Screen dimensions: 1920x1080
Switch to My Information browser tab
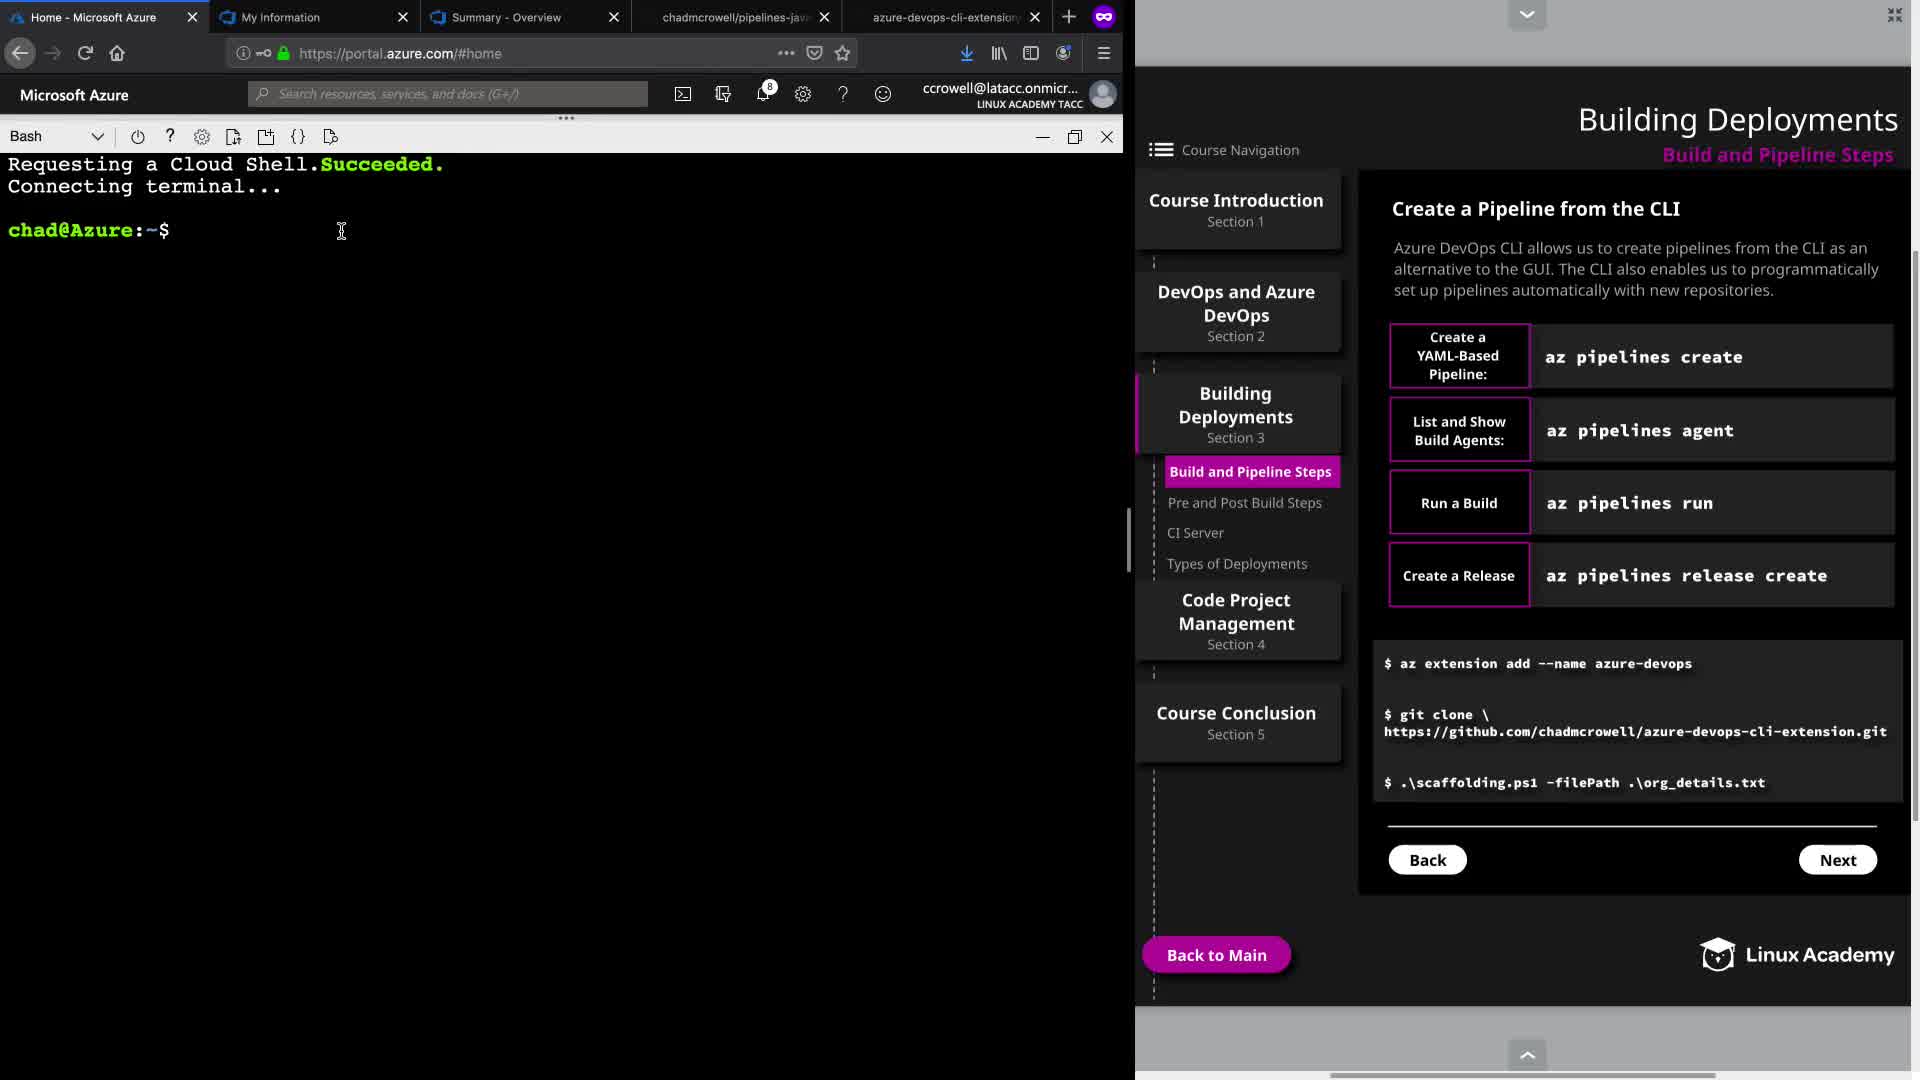(281, 17)
